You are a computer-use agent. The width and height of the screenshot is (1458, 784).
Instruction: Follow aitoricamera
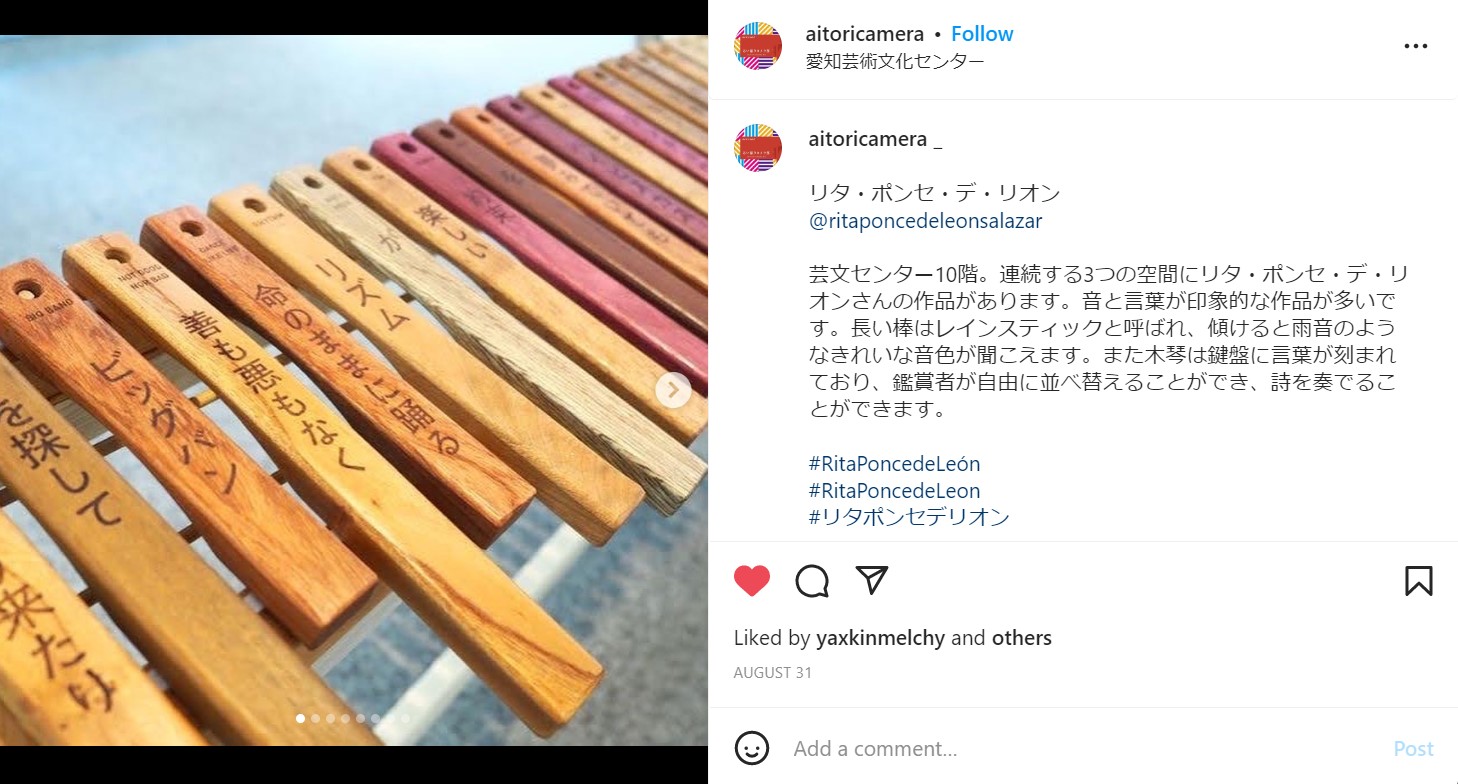point(982,34)
